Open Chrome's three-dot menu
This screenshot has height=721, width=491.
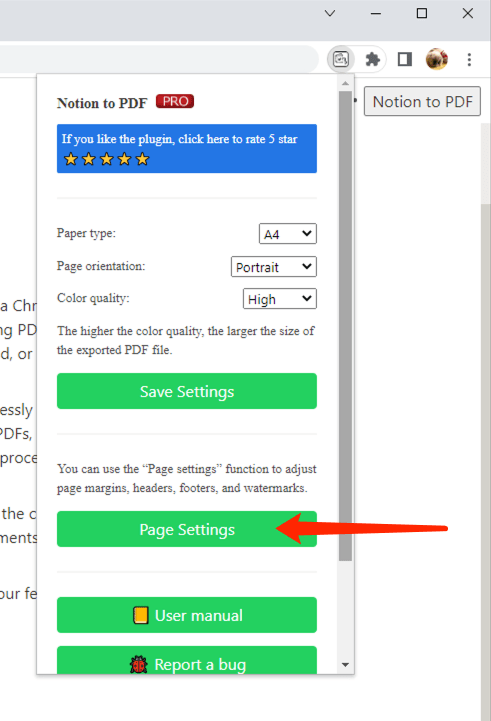(x=469, y=59)
